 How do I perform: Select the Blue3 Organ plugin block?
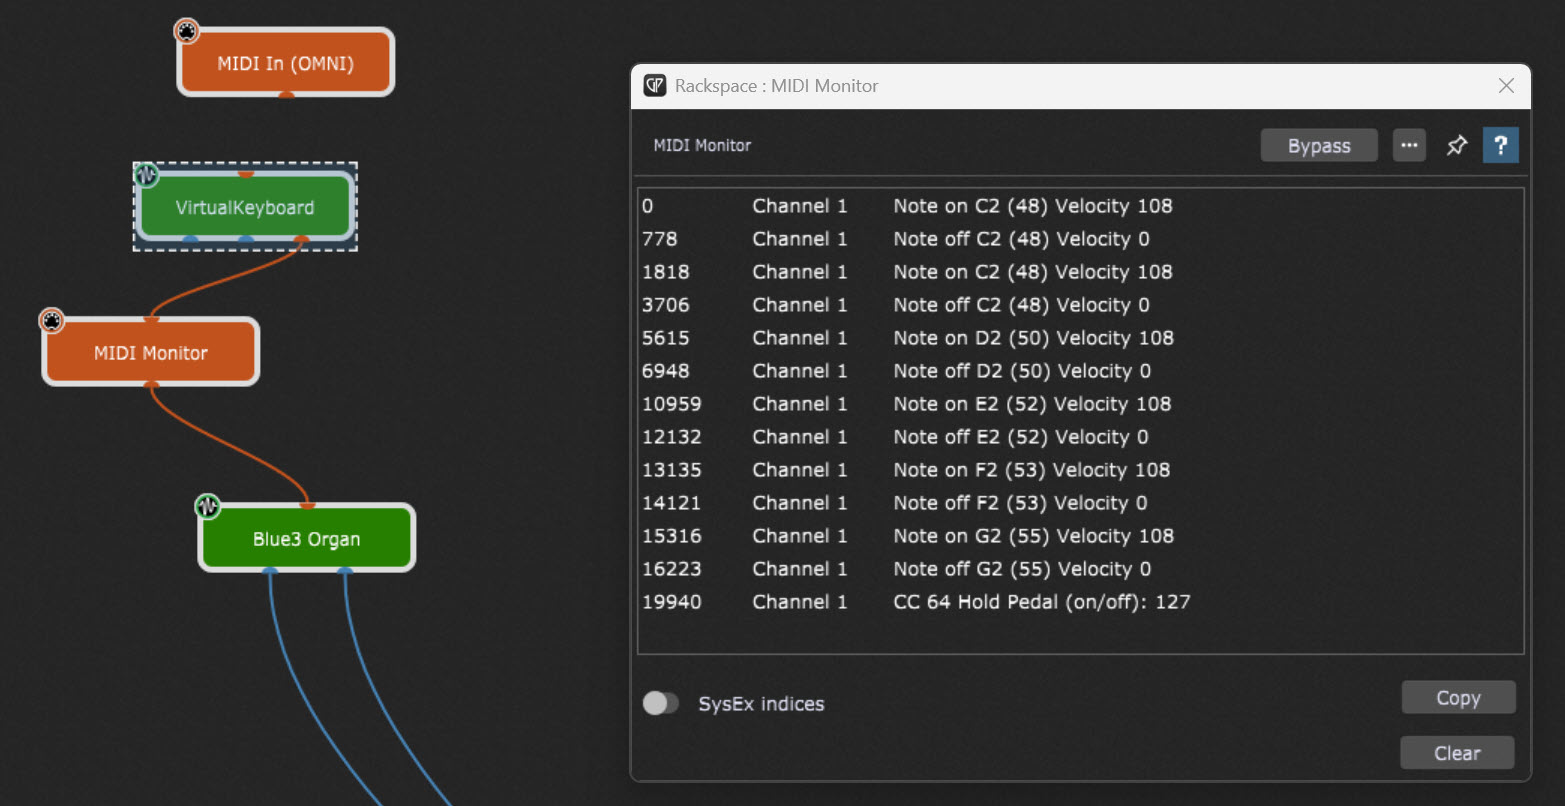coord(306,539)
